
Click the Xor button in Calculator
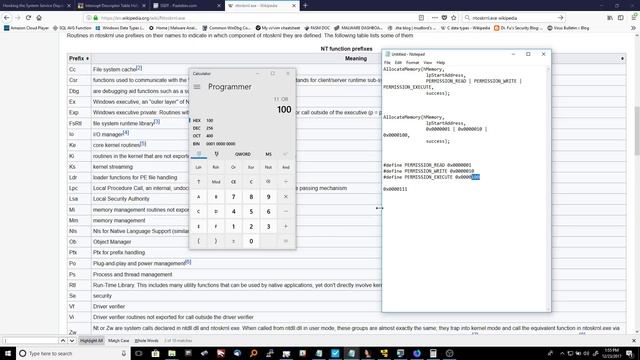tap(251, 167)
